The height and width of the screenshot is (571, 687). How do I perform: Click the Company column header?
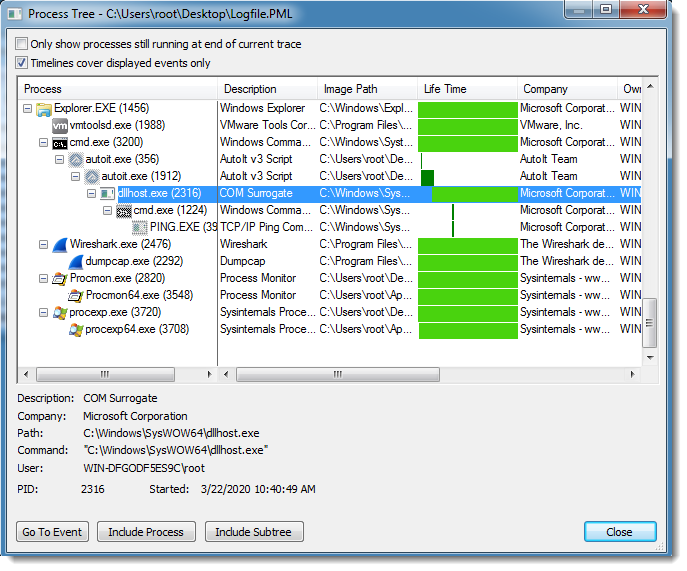[x=567, y=89]
